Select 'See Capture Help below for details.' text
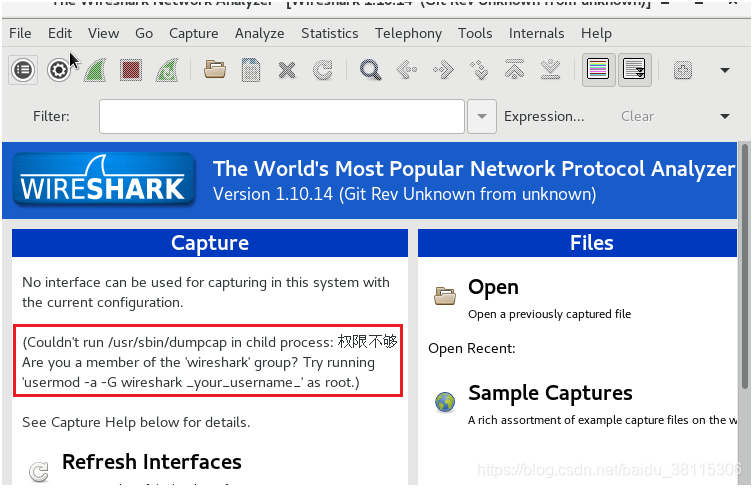This screenshot has width=752, height=488. pos(136,422)
